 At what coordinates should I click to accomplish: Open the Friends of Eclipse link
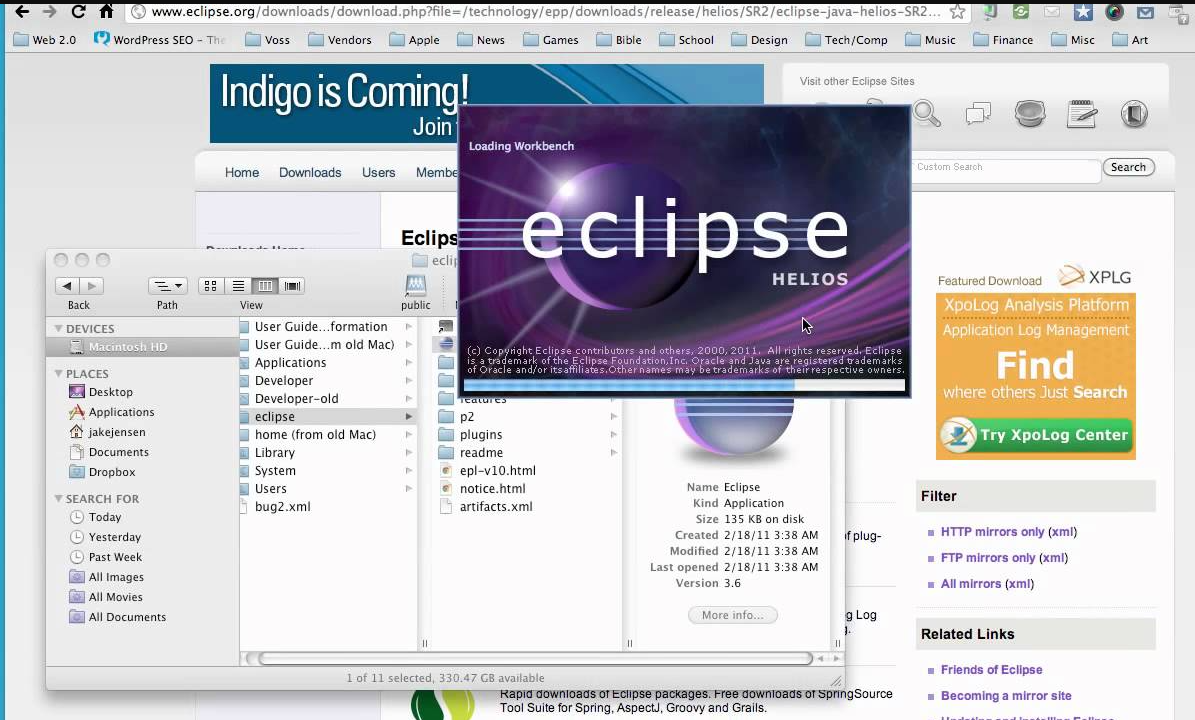click(x=992, y=670)
